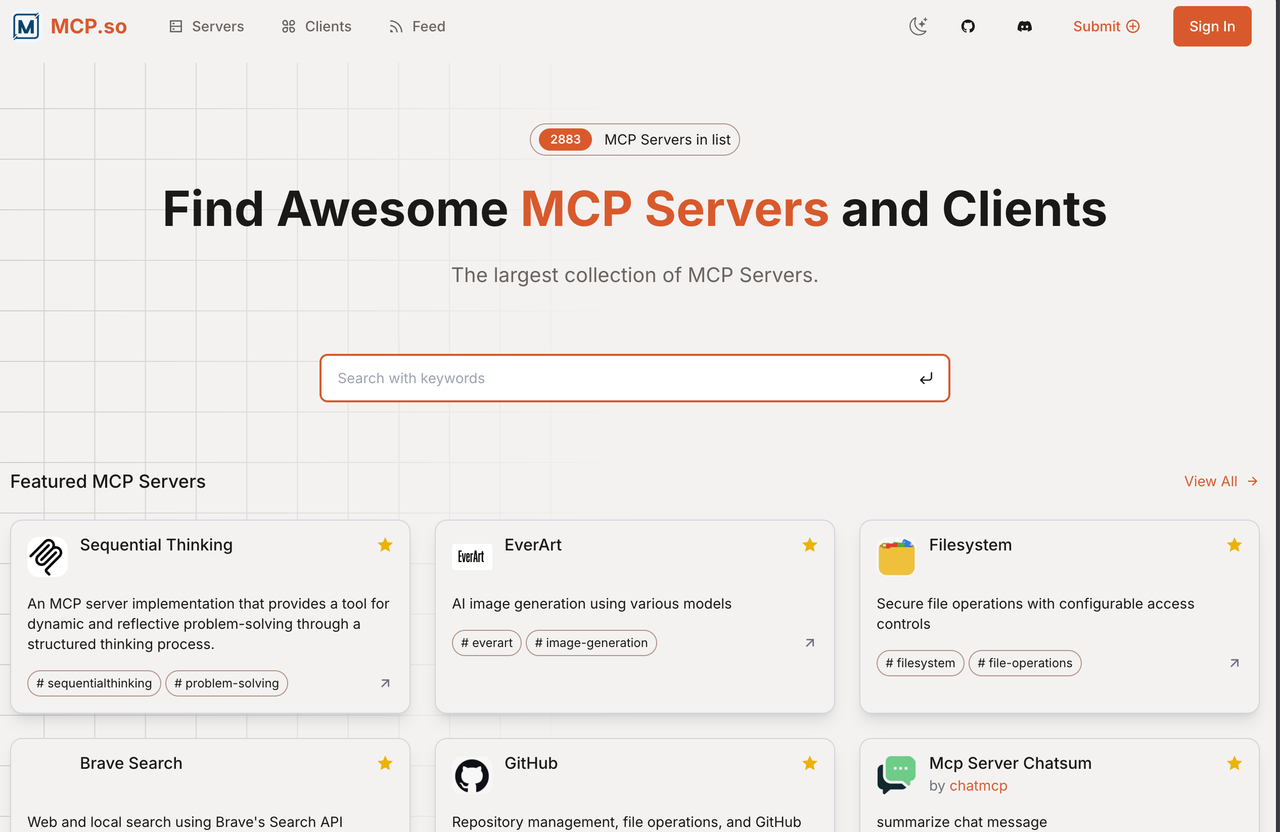The height and width of the screenshot is (832, 1280).
Task: Open external arrow on Sequential Thinking card
Action: click(x=385, y=683)
